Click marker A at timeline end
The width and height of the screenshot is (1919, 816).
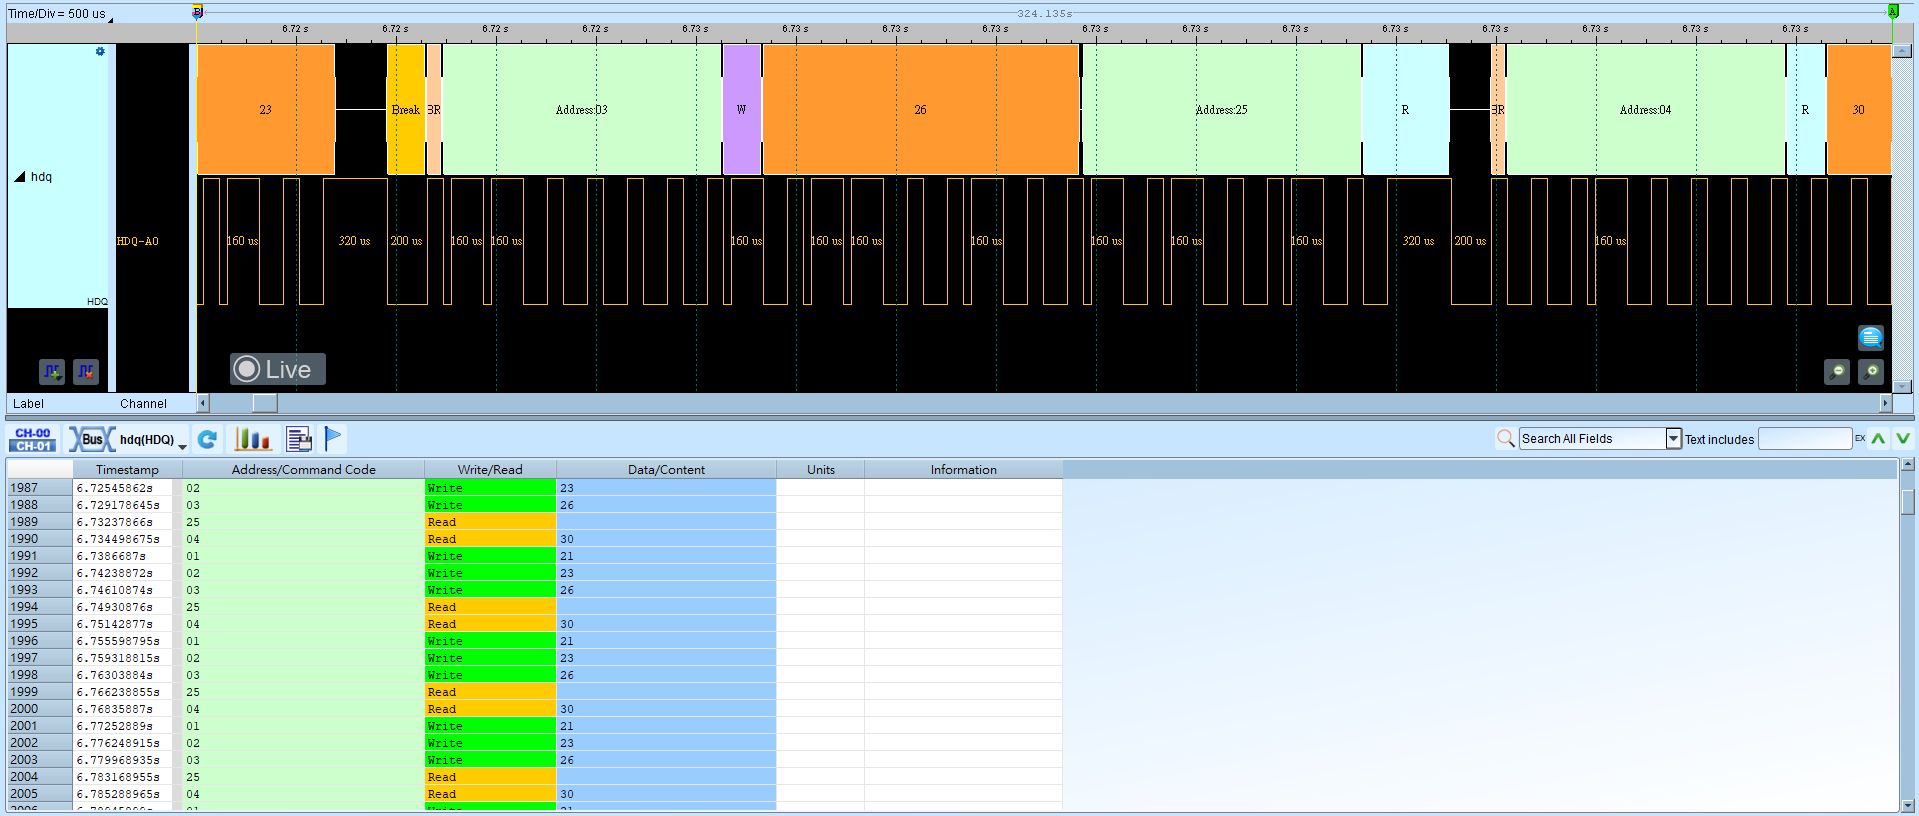(x=1893, y=11)
